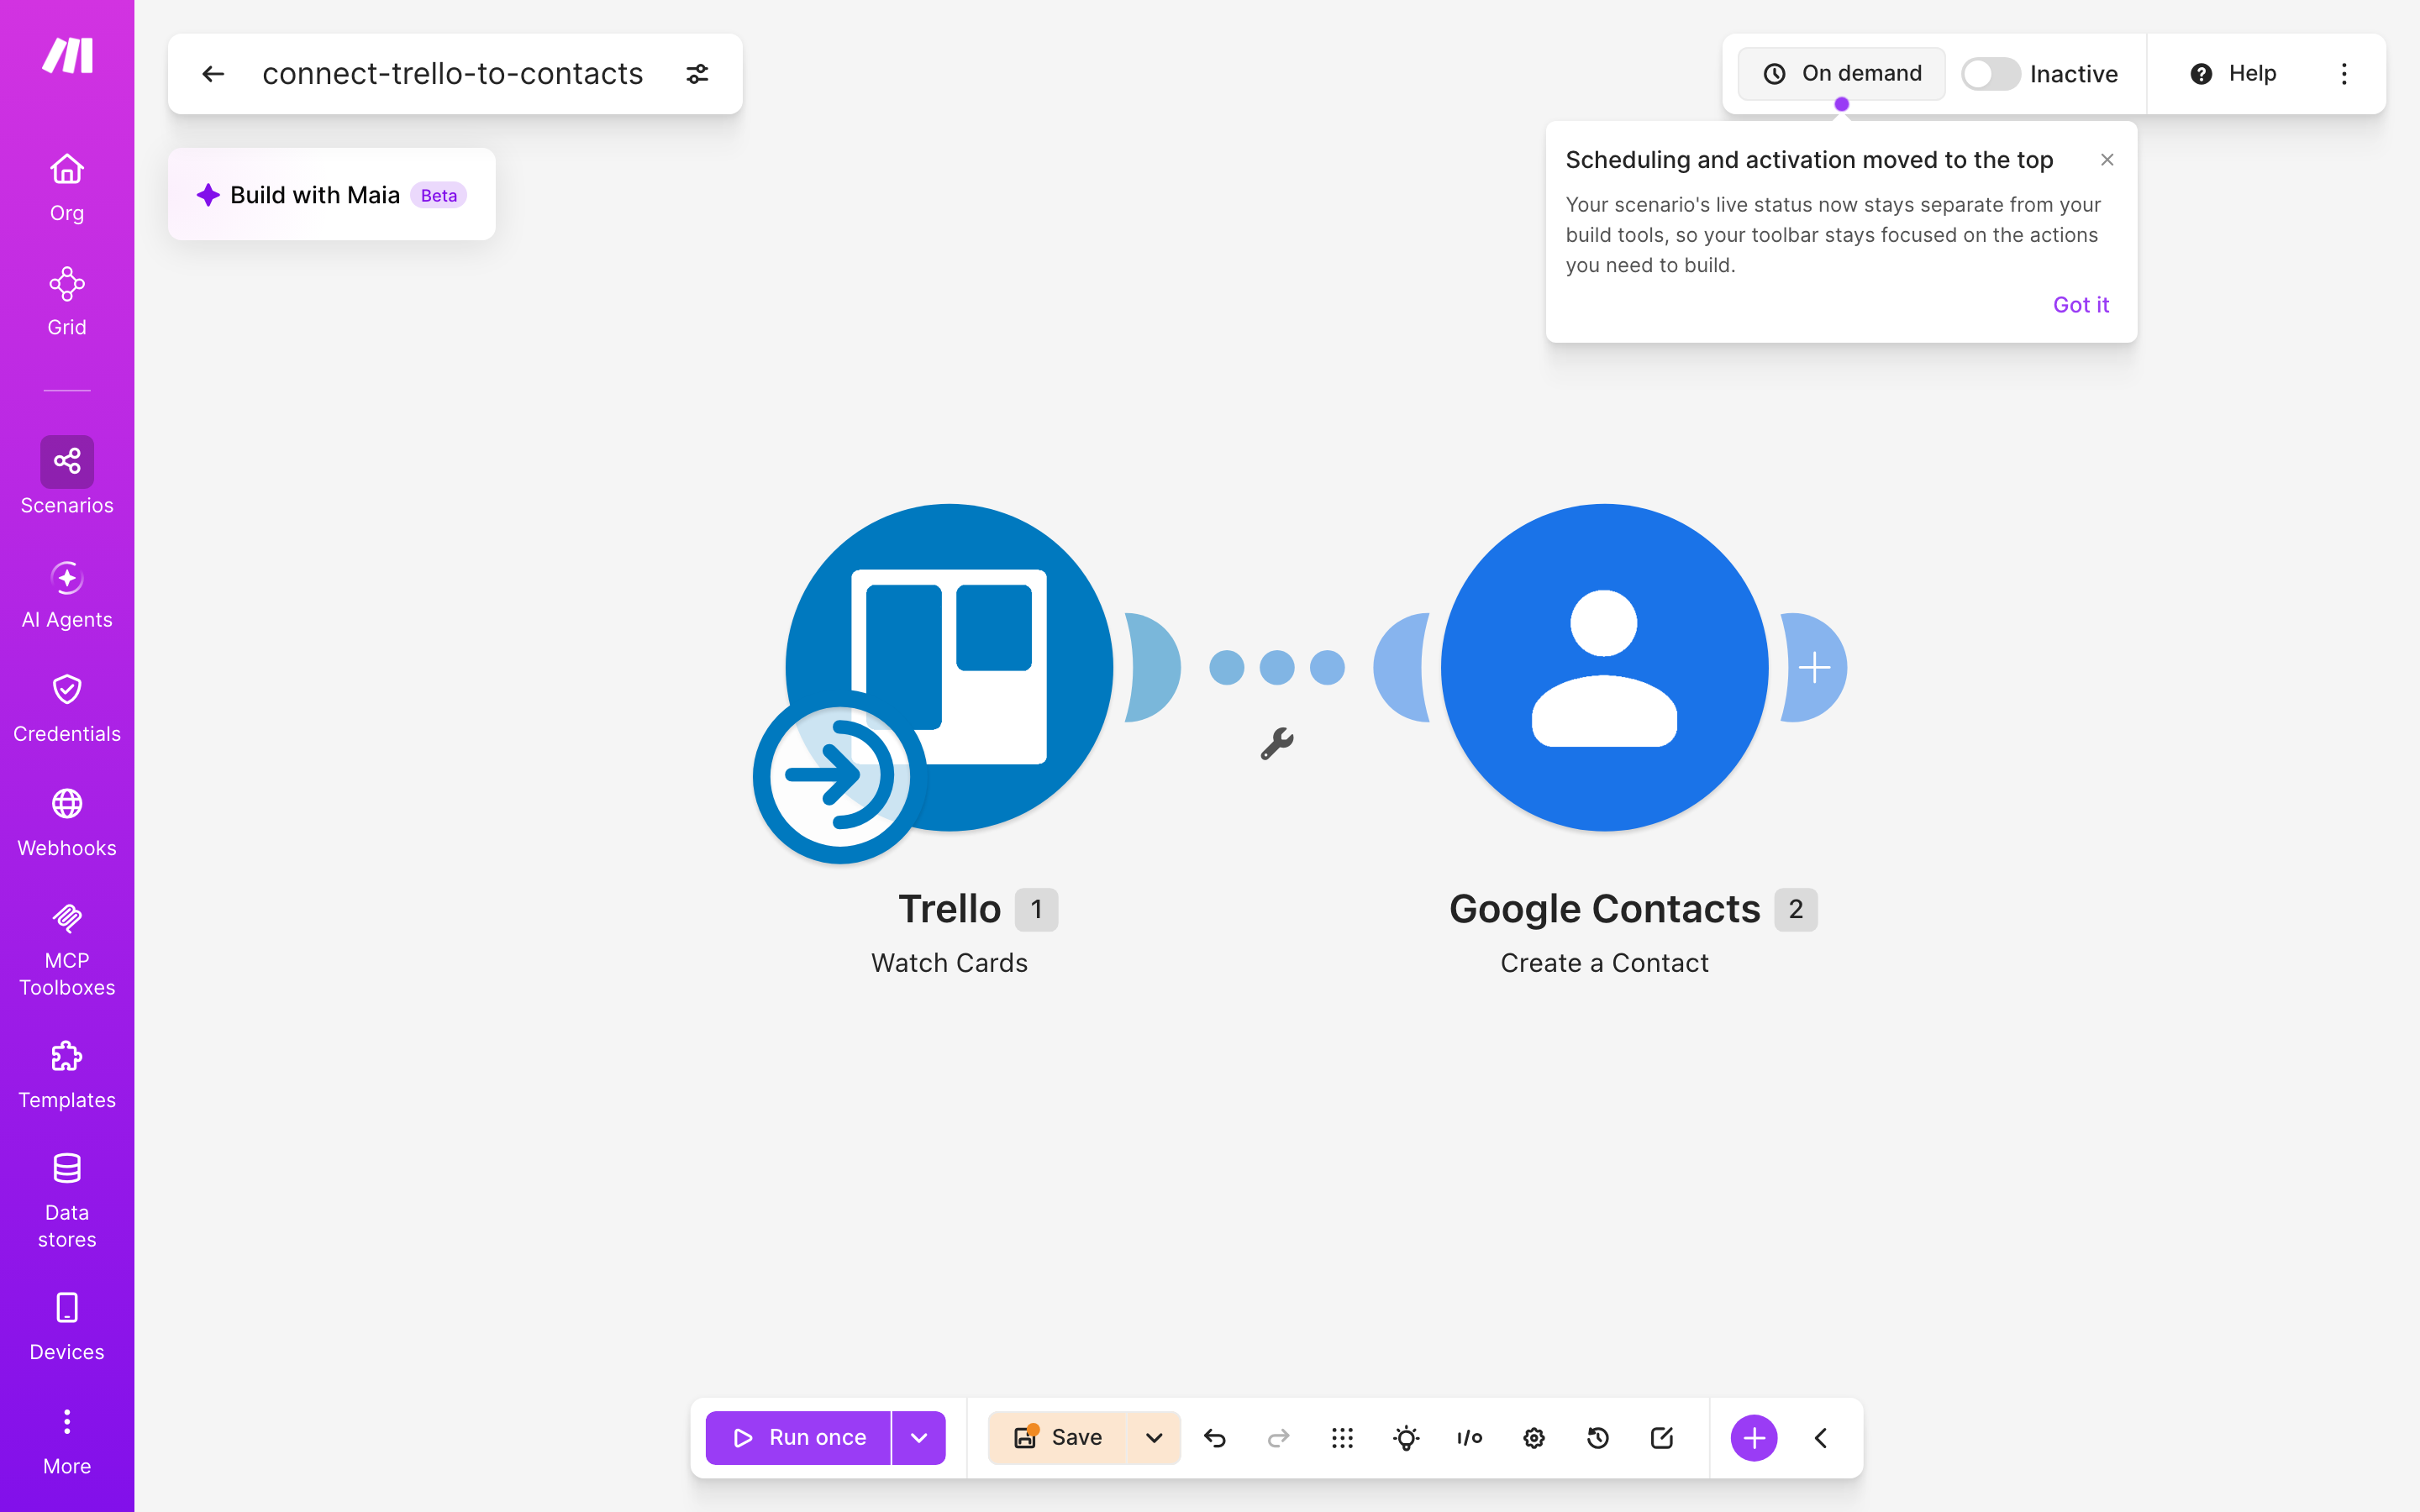Open Trello Watch Cards module
Viewport: 2420px width, 1512px height.
[x=949, y=667]
